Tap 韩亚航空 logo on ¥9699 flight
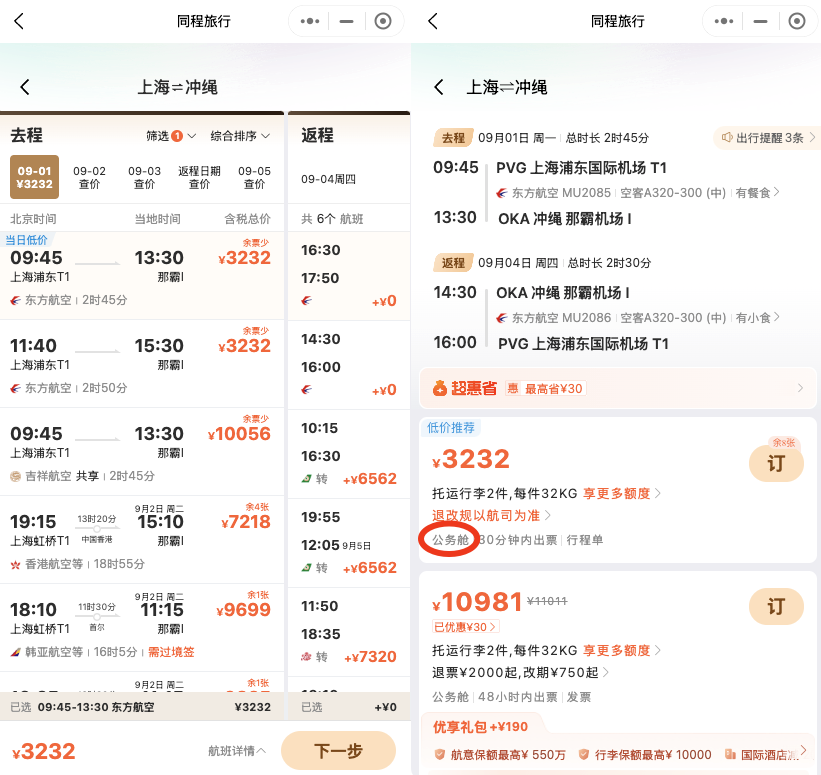This screenshot has height=775, width=821. click(16, 652)
